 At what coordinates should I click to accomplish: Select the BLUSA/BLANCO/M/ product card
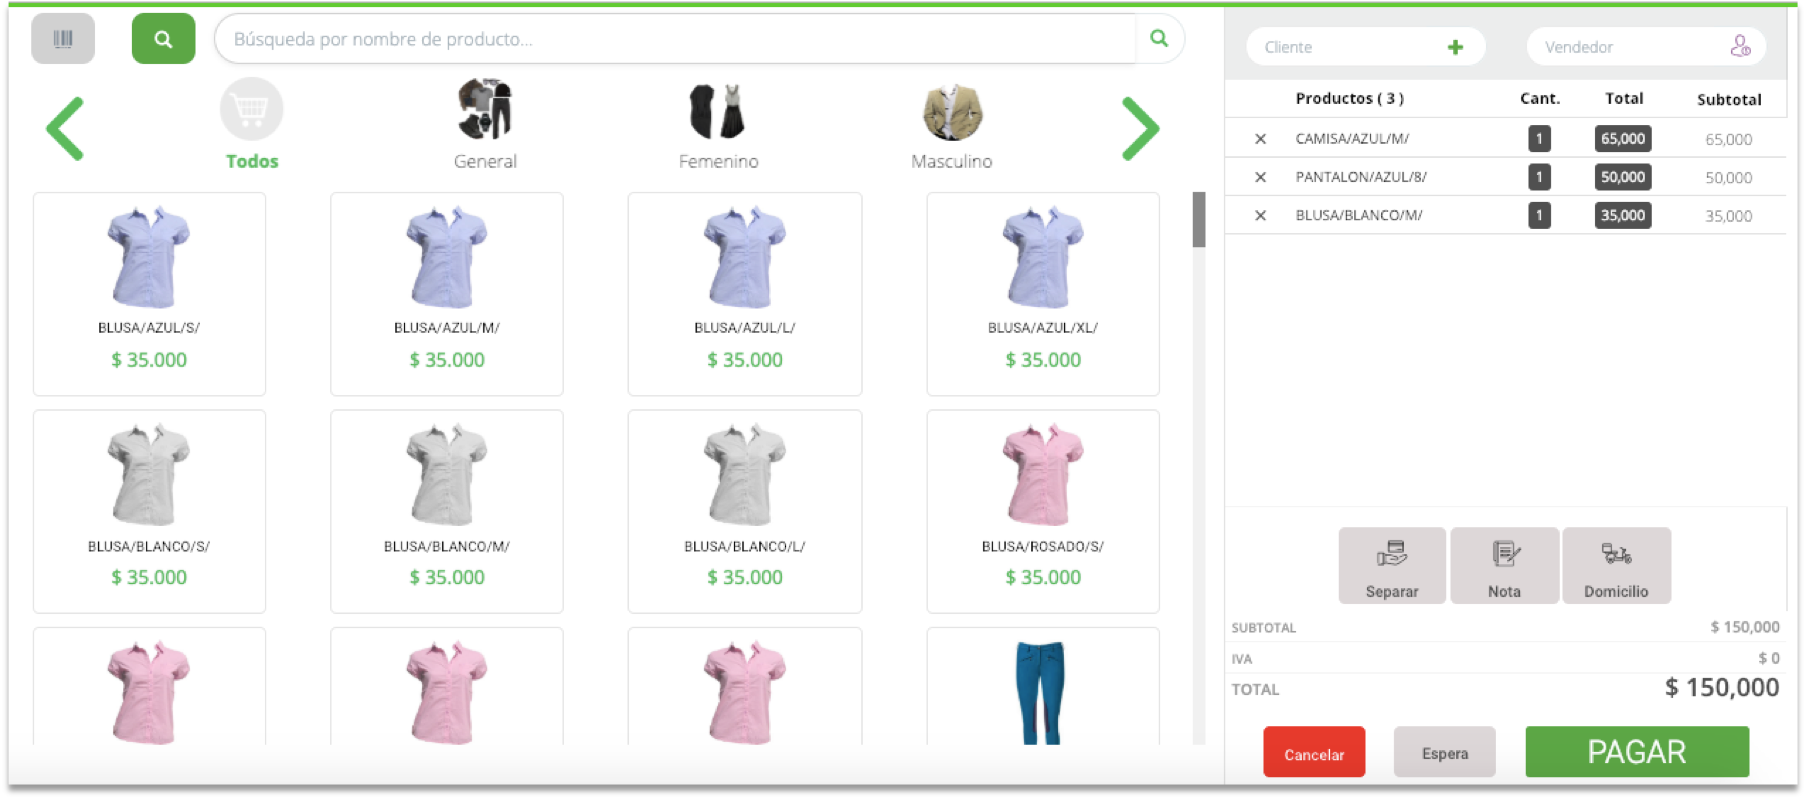pos(447,511)
